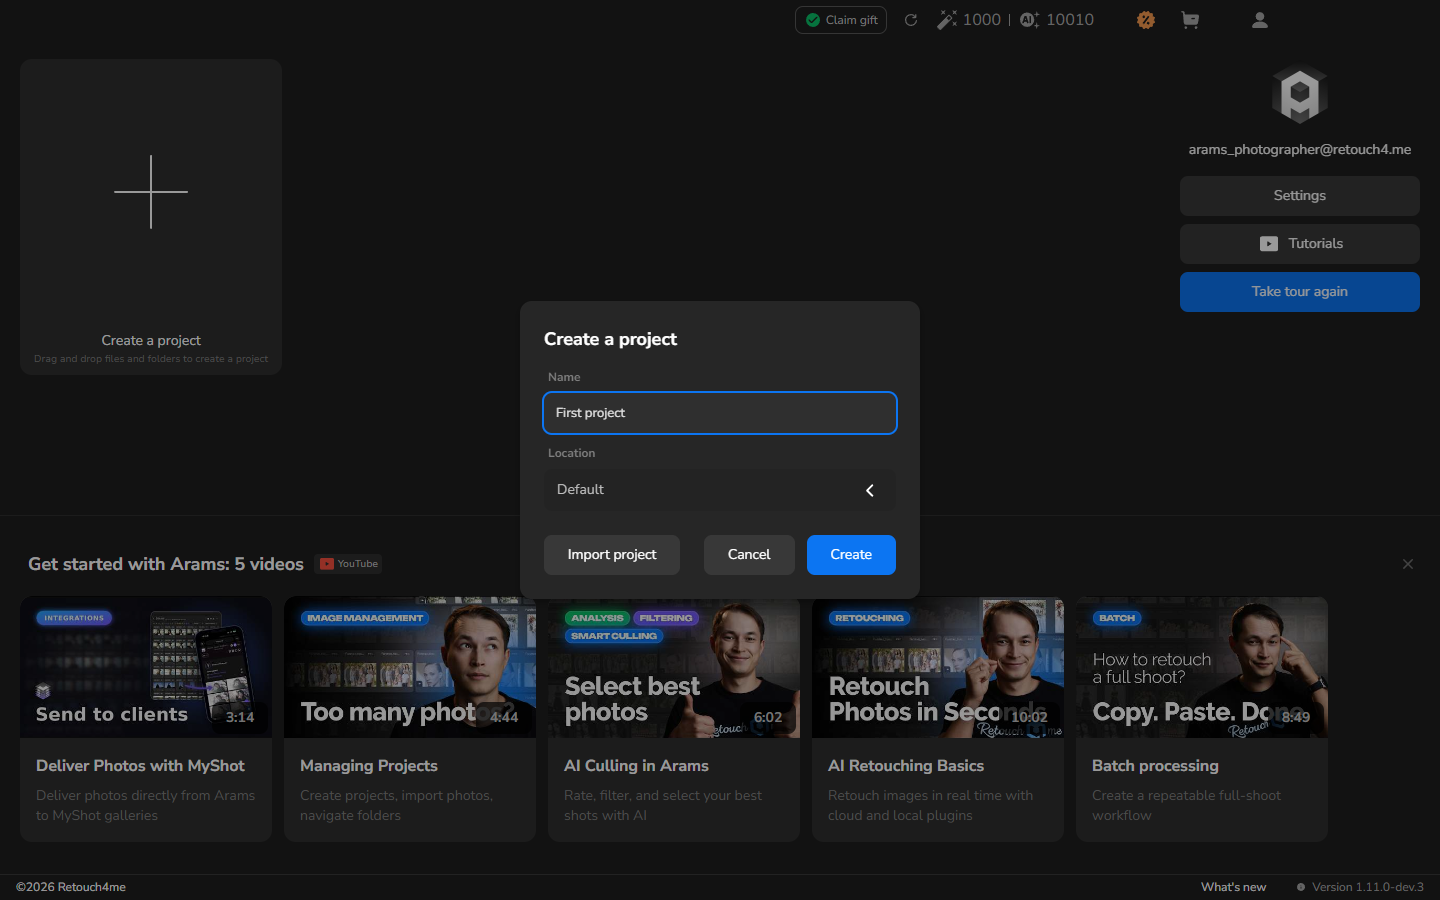
Task: Click the ©2026 Retouch4me footer text
Action: click(71, 887)
